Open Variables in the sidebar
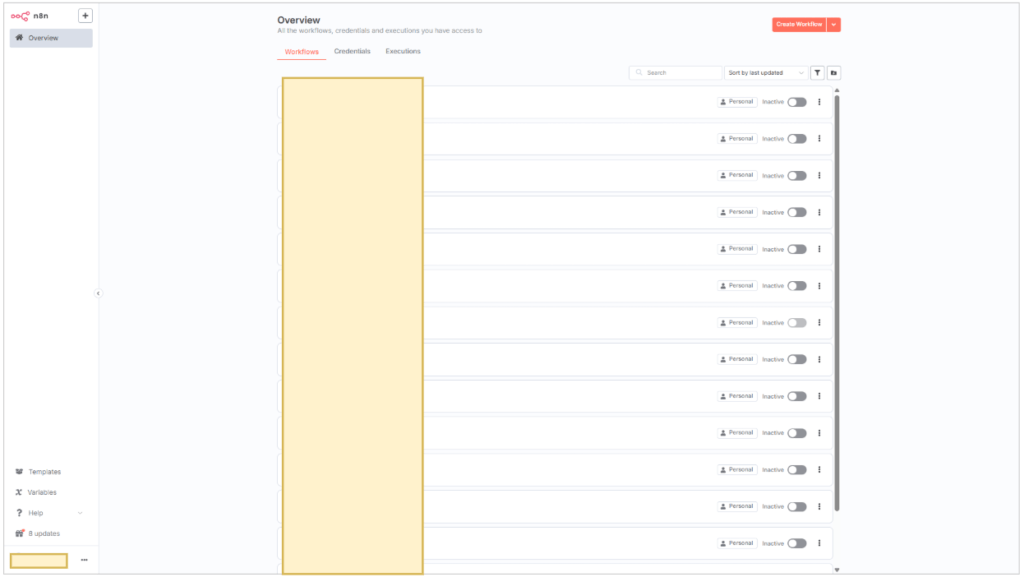 coord(42,492)
